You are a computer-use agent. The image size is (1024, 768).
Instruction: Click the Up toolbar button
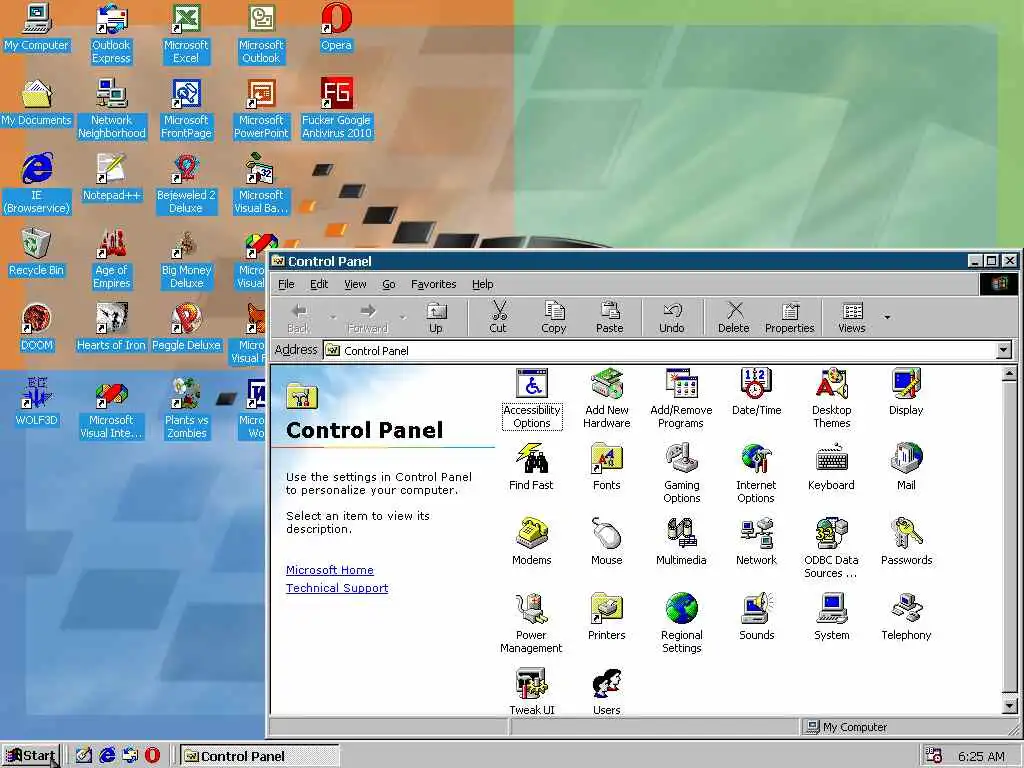tap(436, 317)
